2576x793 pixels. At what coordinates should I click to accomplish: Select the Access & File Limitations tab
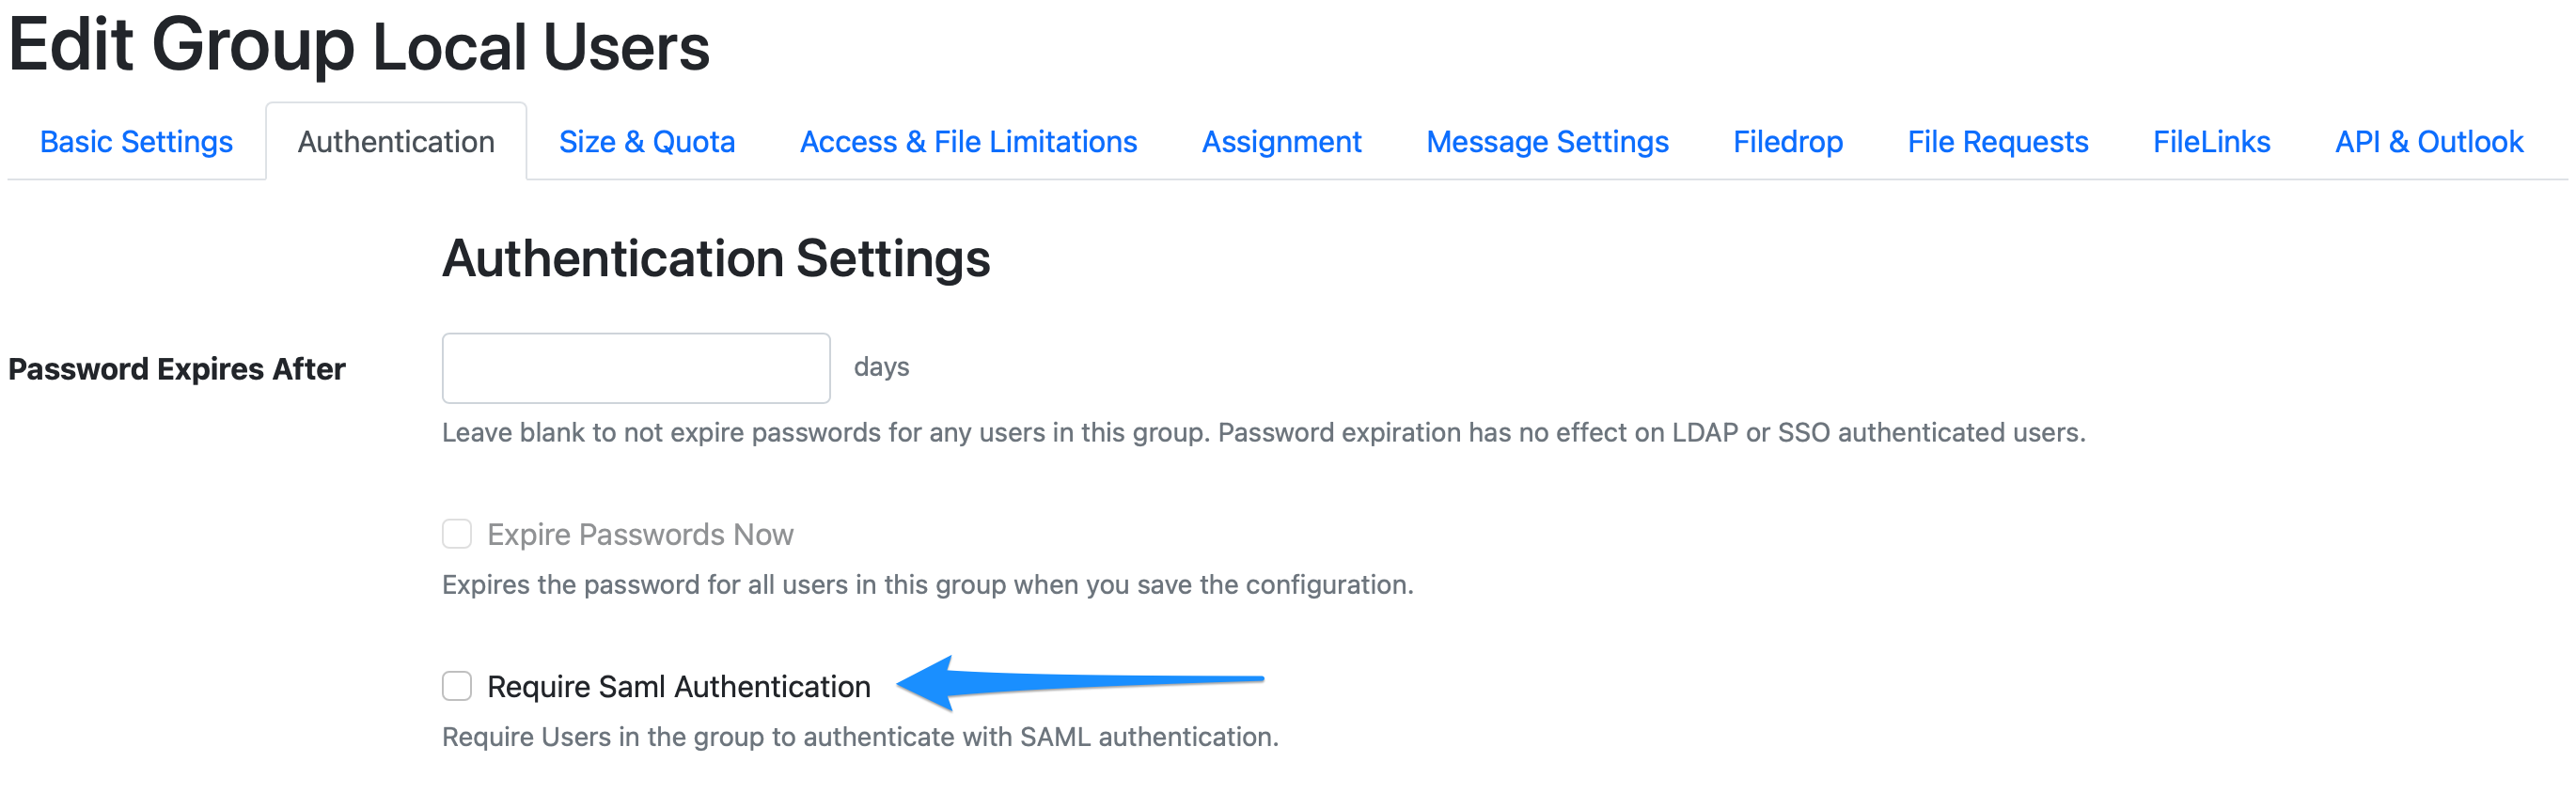click(x=967, y=141)
